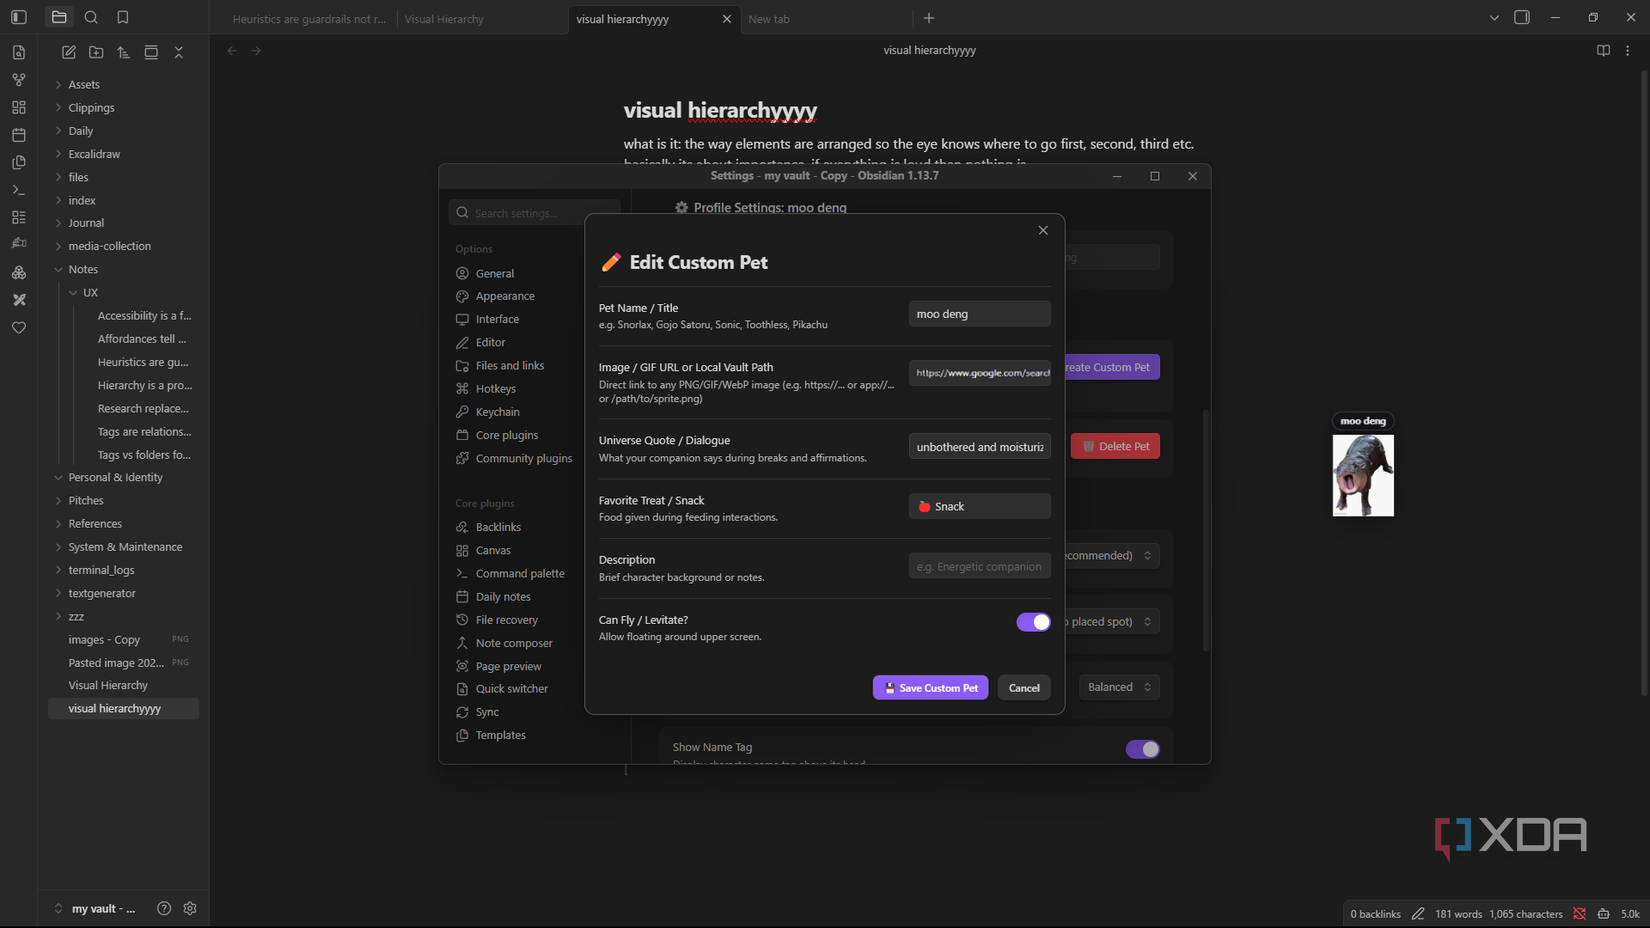1650x928 pixels.
Task: Toggle reading view book icon
Action: click(x=1603, y=50)
